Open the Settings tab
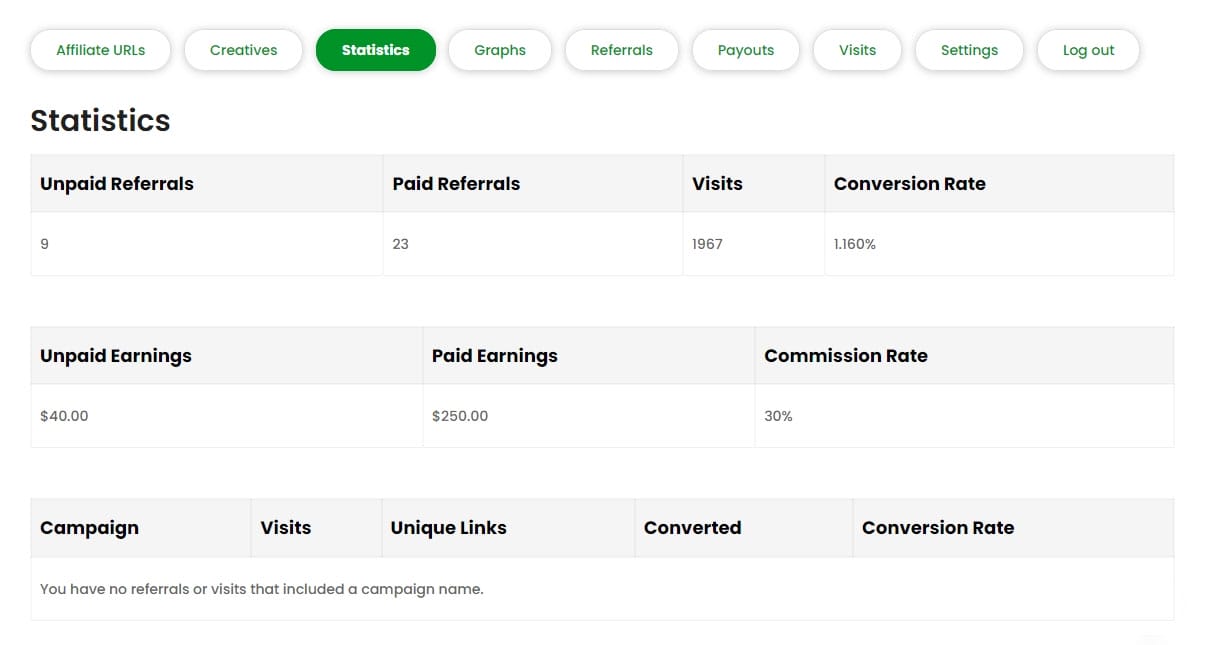 [969, 50]
